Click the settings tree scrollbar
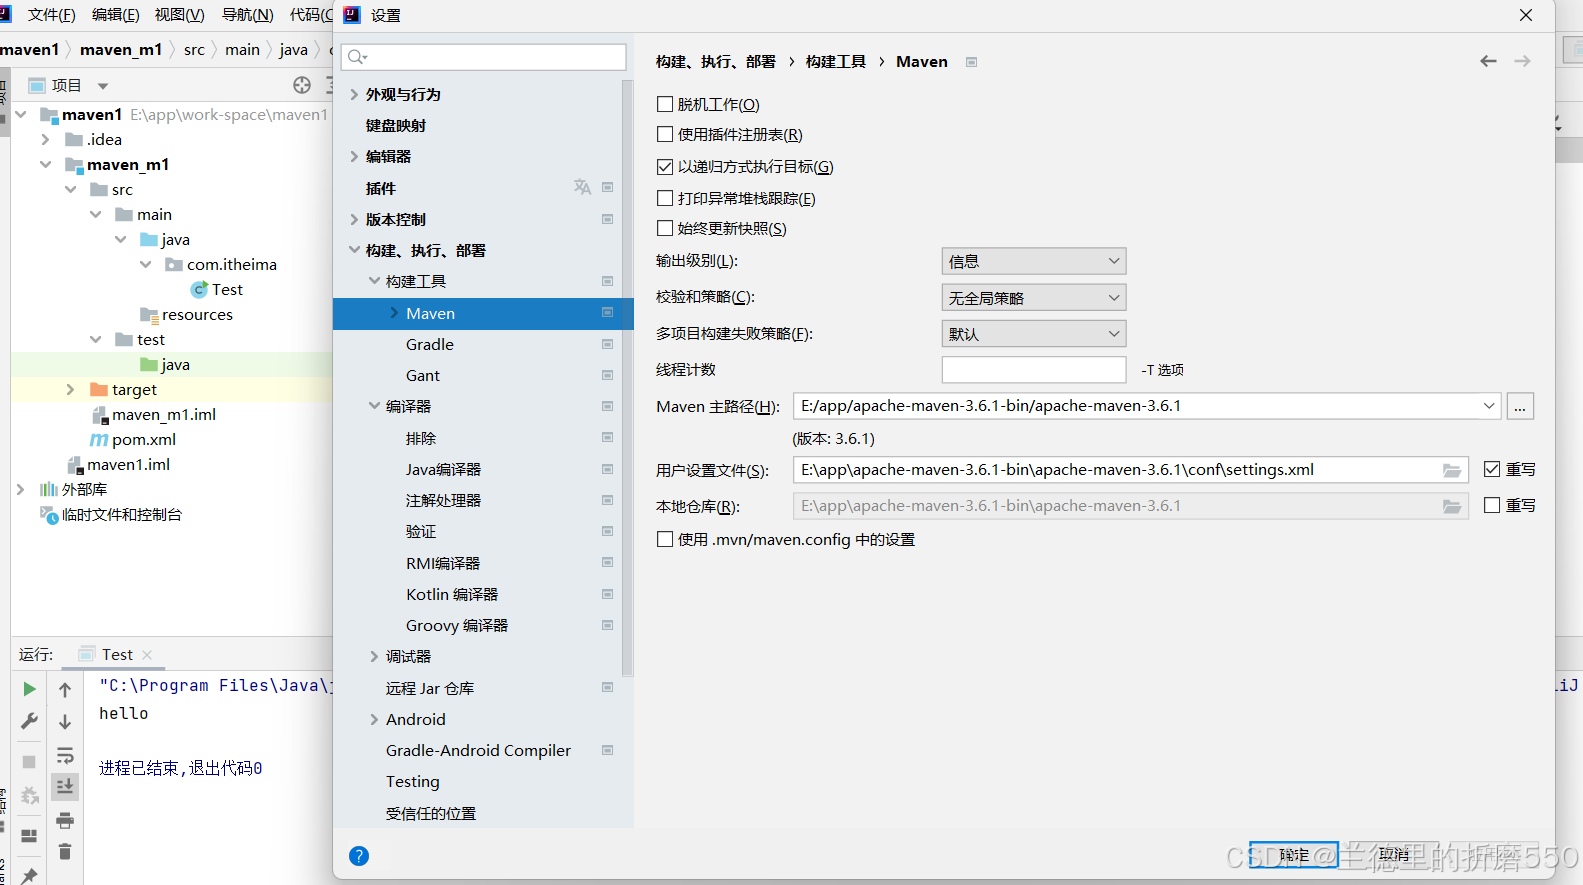The image size is (1583, 885). coord(628,380)
